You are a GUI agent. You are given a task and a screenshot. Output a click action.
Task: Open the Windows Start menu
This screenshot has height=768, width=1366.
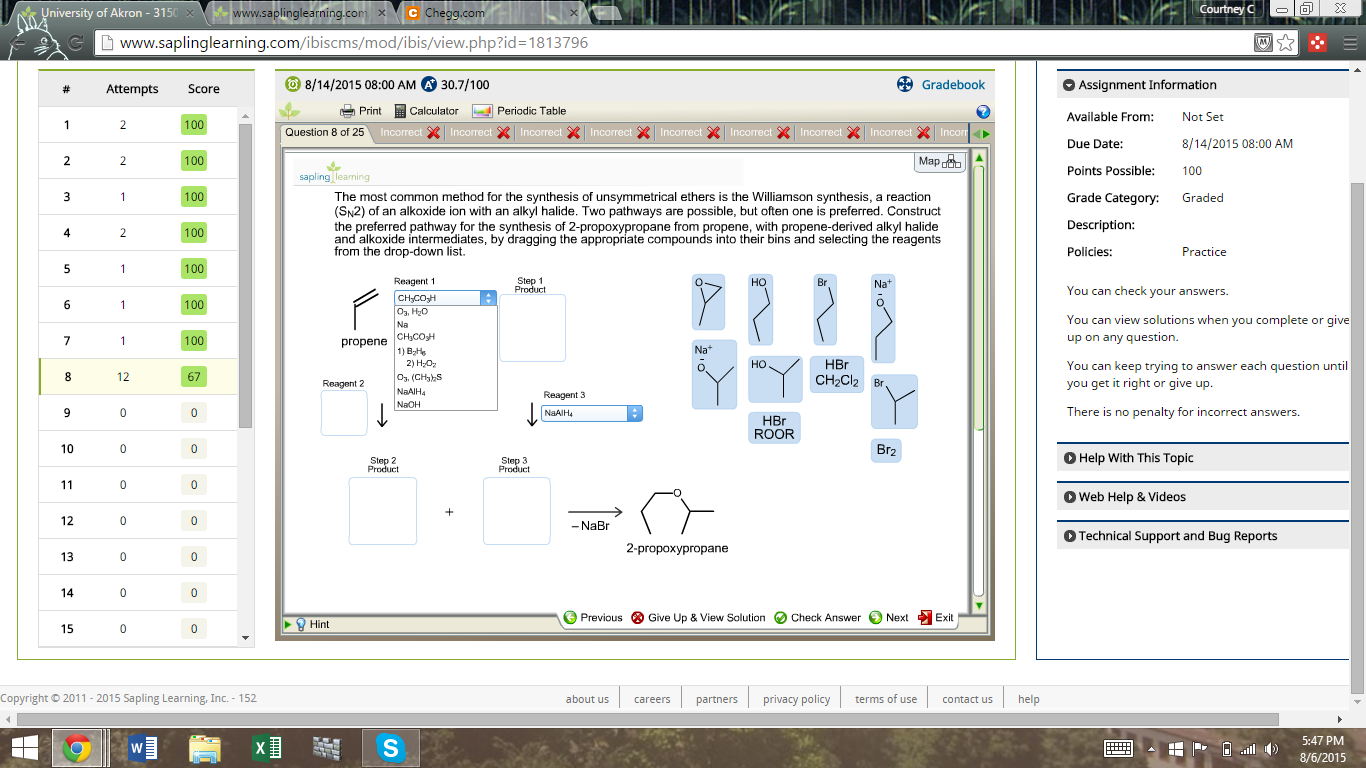coord(24,747)
